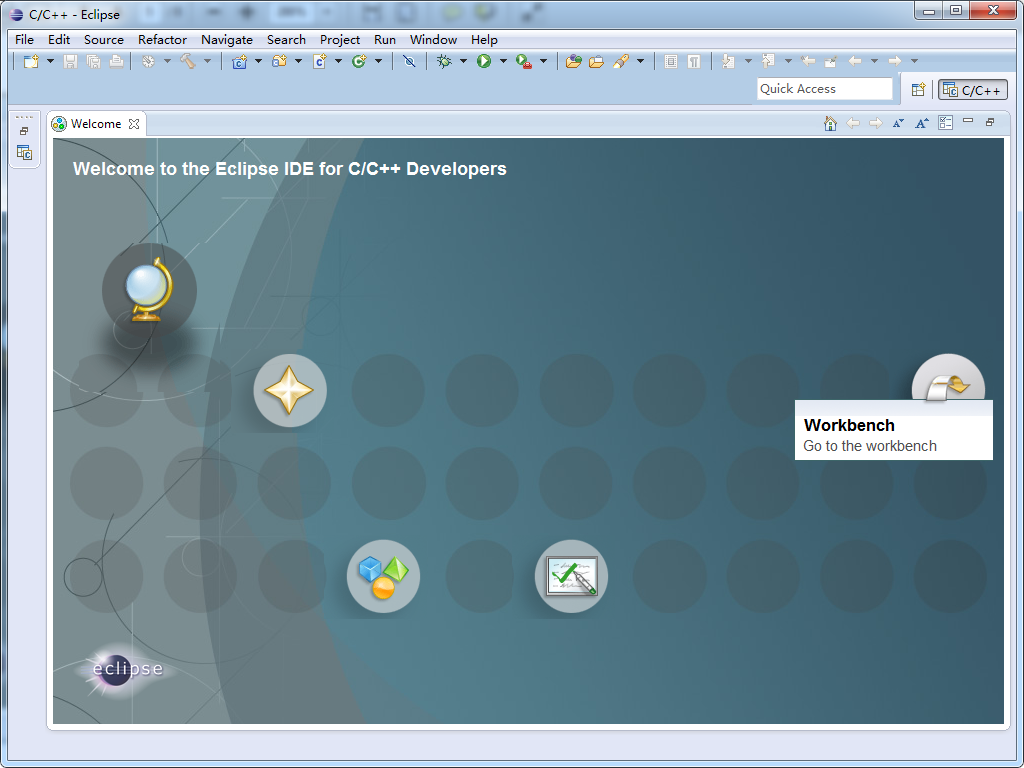Click the Run External Tools icon
1024x768 pixels.
pyautogui.click(x=524, y=61)
